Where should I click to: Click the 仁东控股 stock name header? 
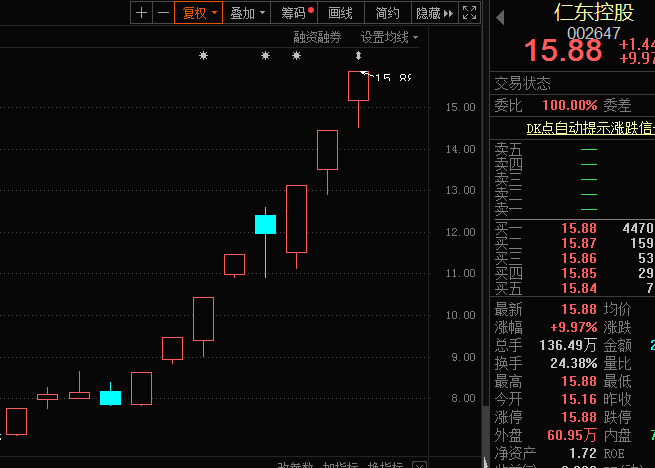(594, 12)
